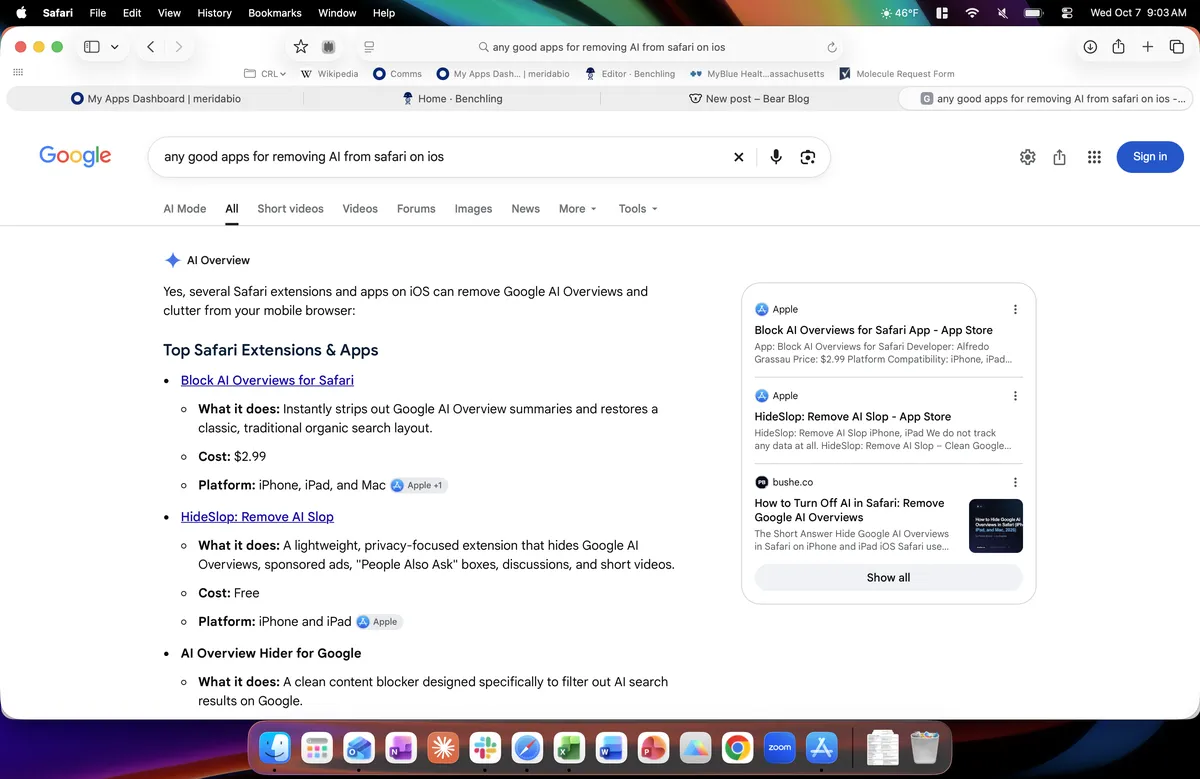
Task: Expand the Tools dropdown
Action: [638, 209]
